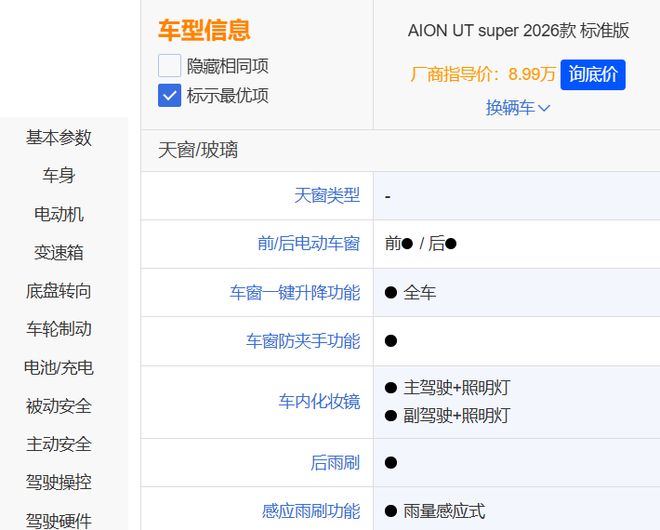Click the dot in 后雨刷 row
The height and width of the screenshot is (530, 660).
click(391, 463)
